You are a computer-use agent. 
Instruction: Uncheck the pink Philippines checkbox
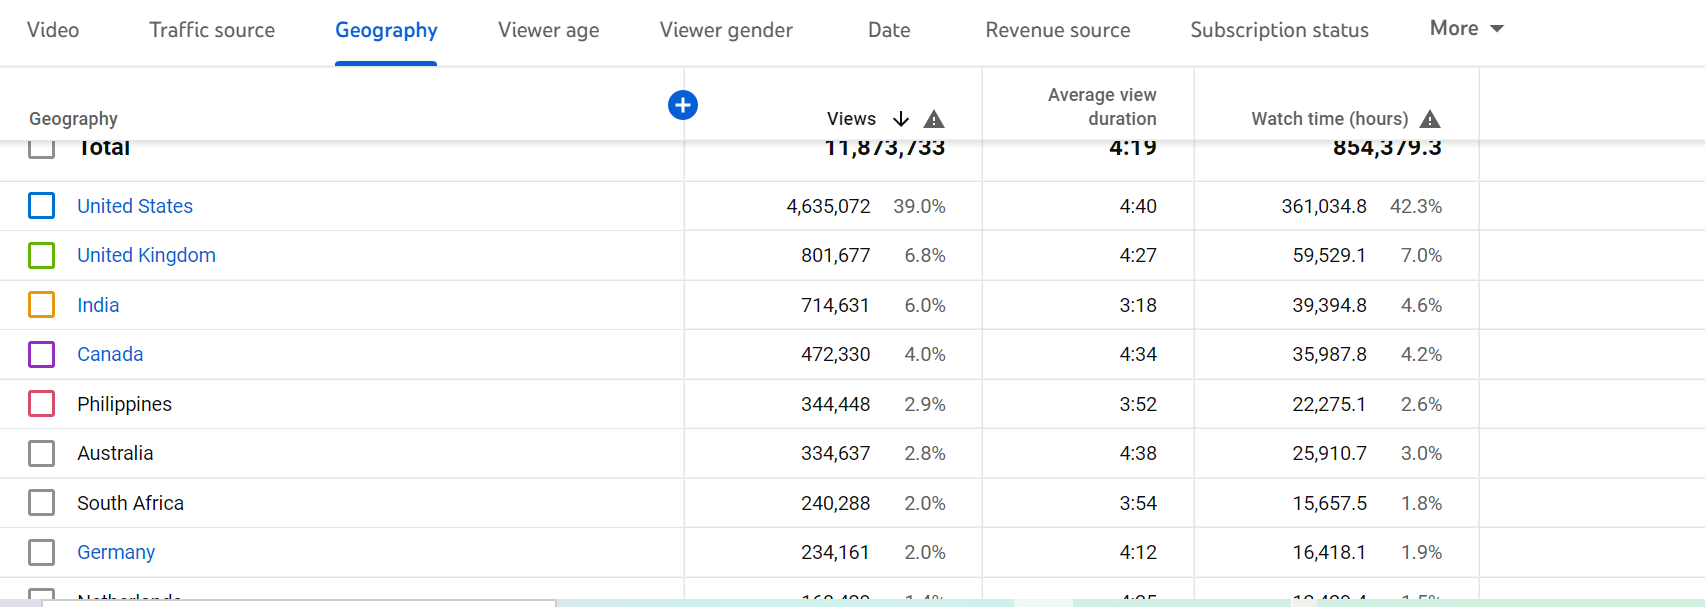(42, 404)
